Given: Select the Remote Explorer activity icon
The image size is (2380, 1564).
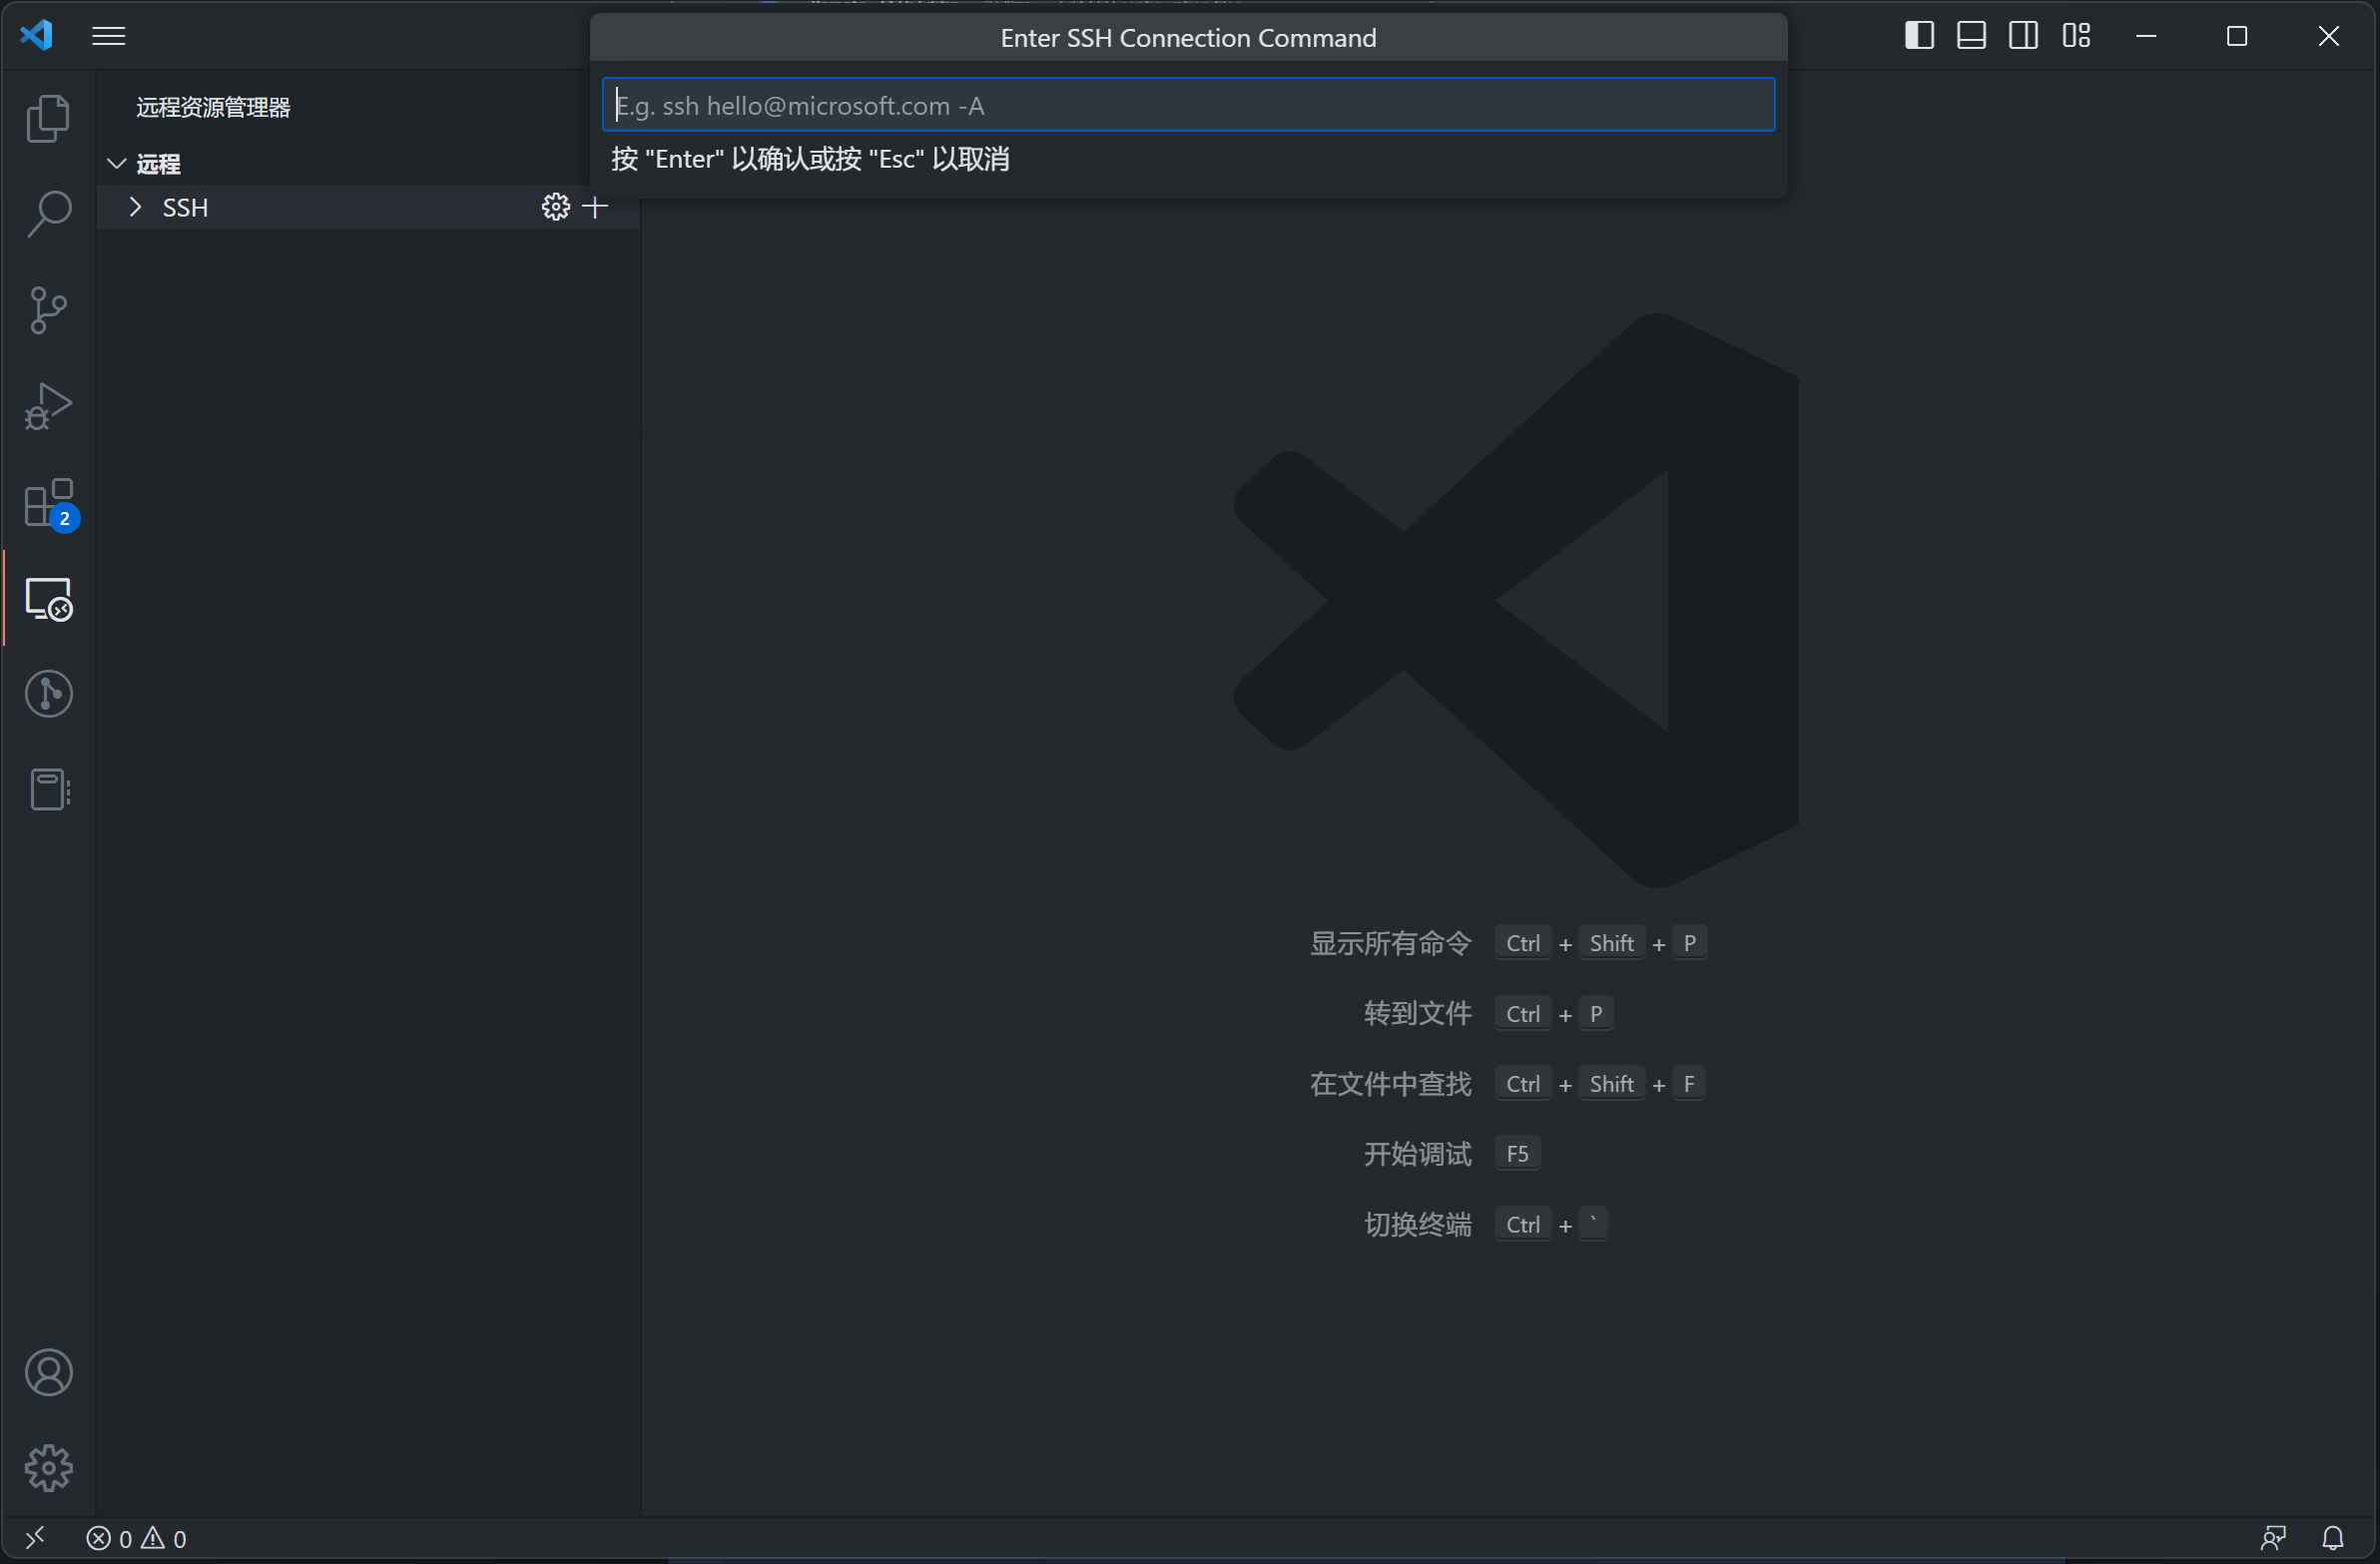Looking at the screenshot, I should [48, 599].
